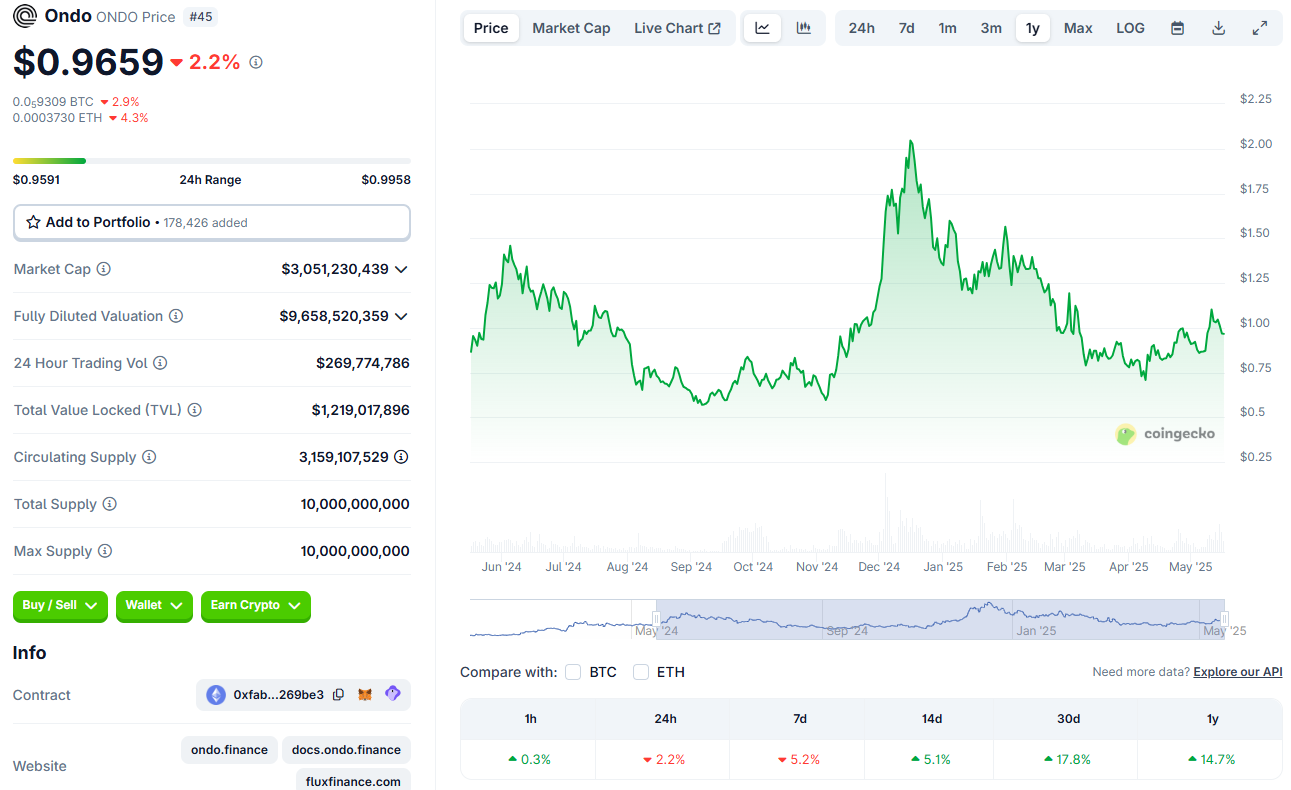Click the #45 rank badge
Viewport: 1291px width, 790px height.
(x=201, y=17)
